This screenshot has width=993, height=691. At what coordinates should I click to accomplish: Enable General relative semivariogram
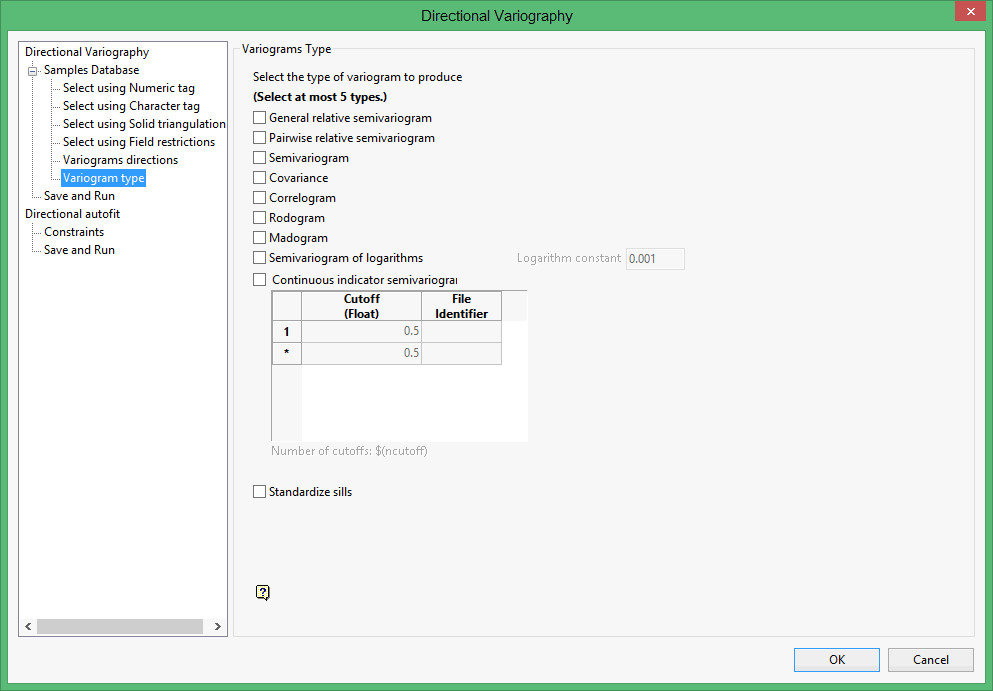point(259,117)
